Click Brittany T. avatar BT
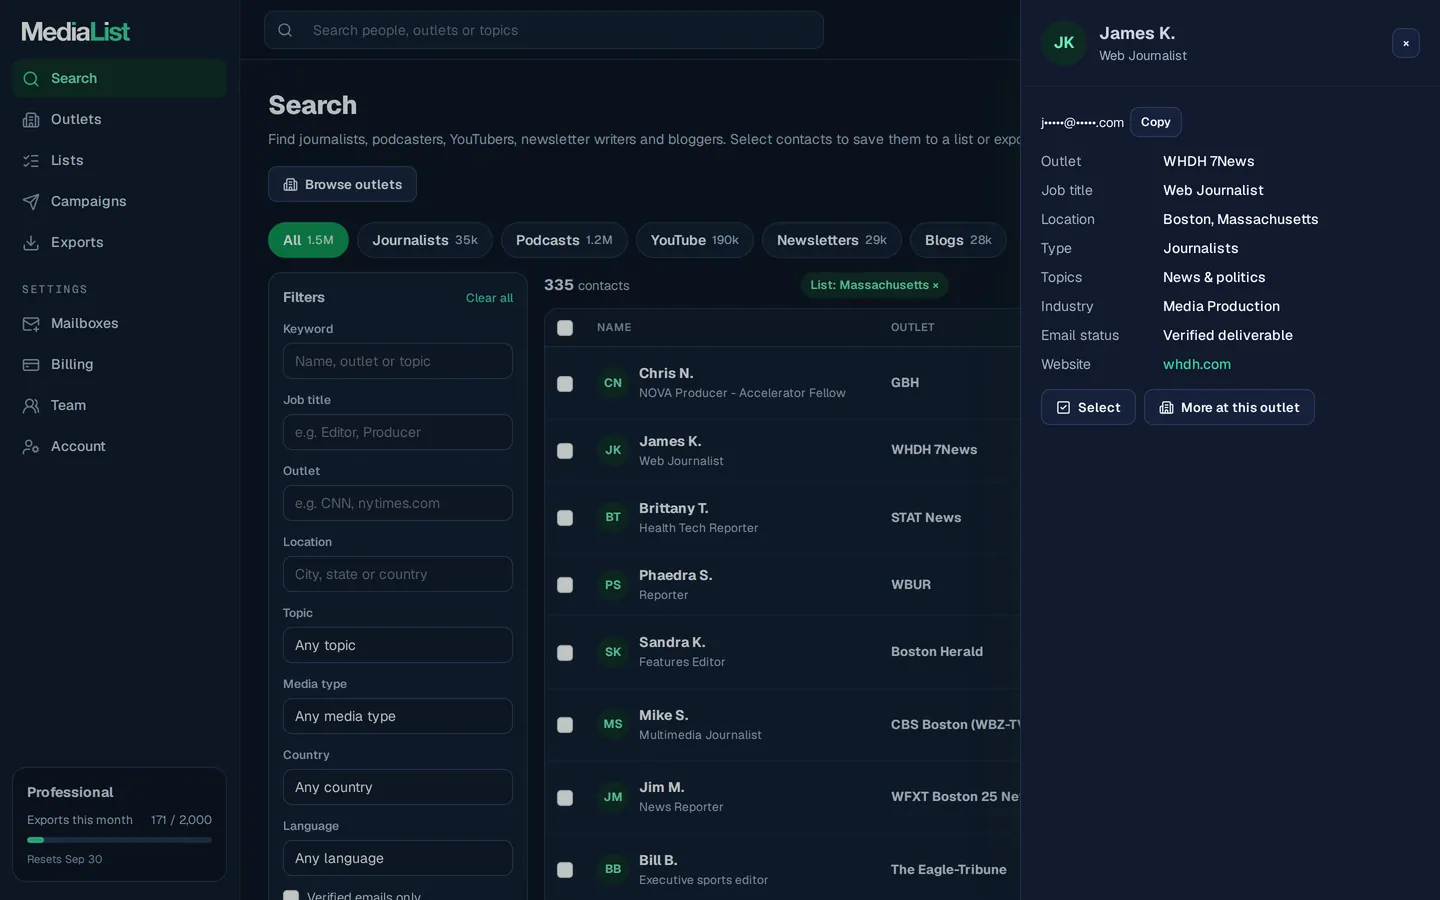This screenshot has height=900, width=1440. point(613,517)
